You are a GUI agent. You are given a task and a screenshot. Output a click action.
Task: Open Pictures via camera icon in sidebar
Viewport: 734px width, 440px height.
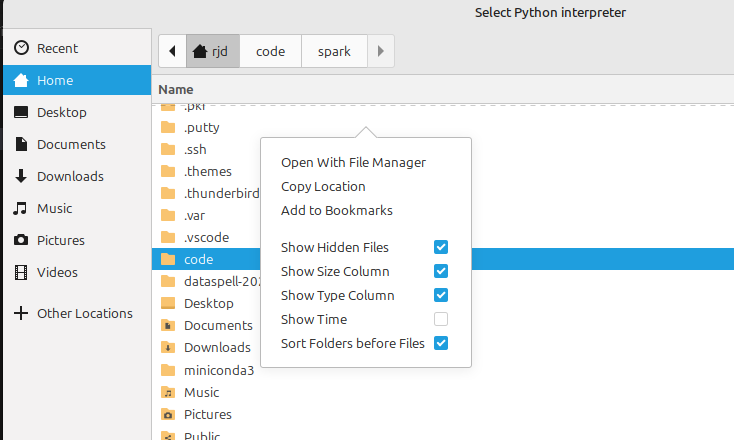[x=21, y=240]
